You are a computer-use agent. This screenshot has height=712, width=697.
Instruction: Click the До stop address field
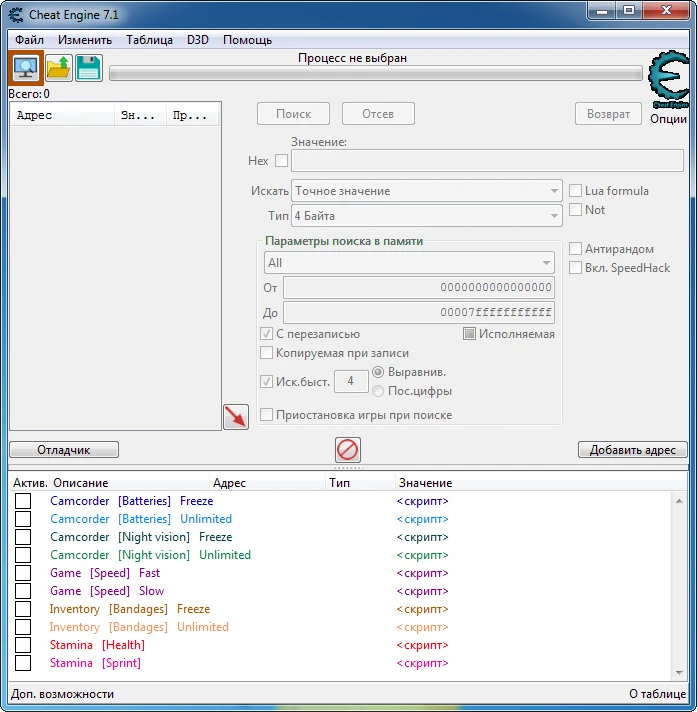click(419, 312)
